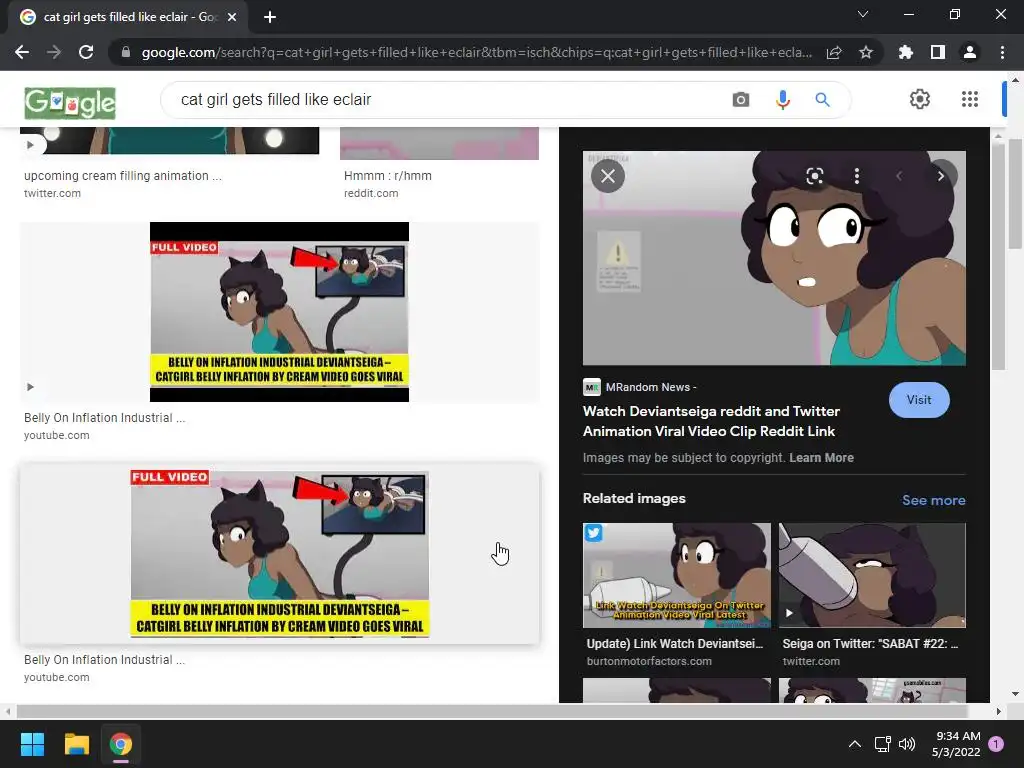The width and height of the screenshot is (1024, 768).
Task: Go to previous image in preview panel
Action: pyautogui.click(x=899, y=176)
